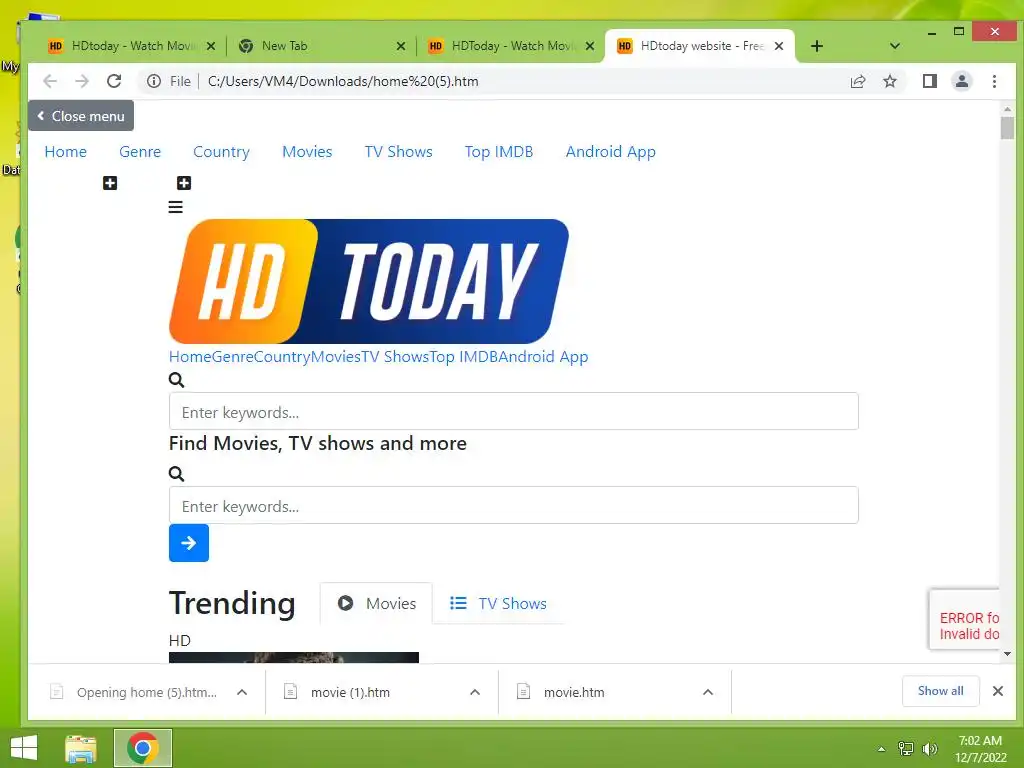The width and height of the screenshot is (1024, 768).
Task: Reload the current page
Action: click(114, 81)
